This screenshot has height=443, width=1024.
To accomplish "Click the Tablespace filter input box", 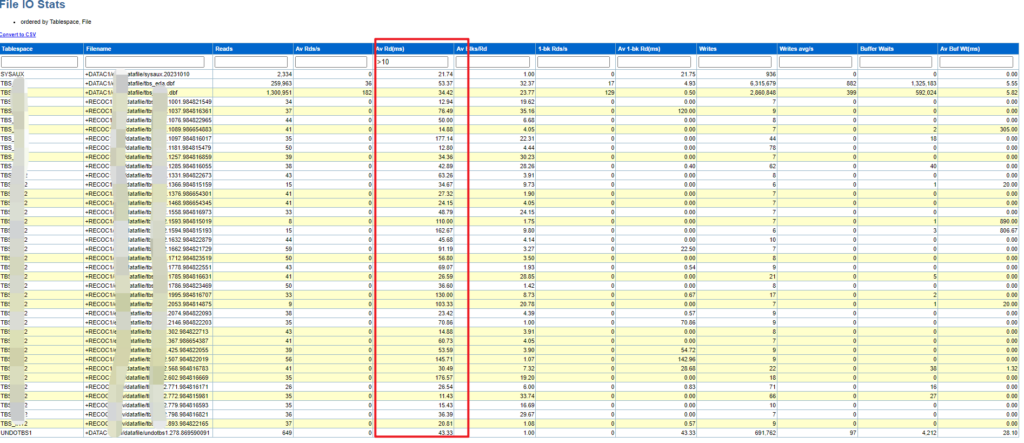I will click(40, 61).
